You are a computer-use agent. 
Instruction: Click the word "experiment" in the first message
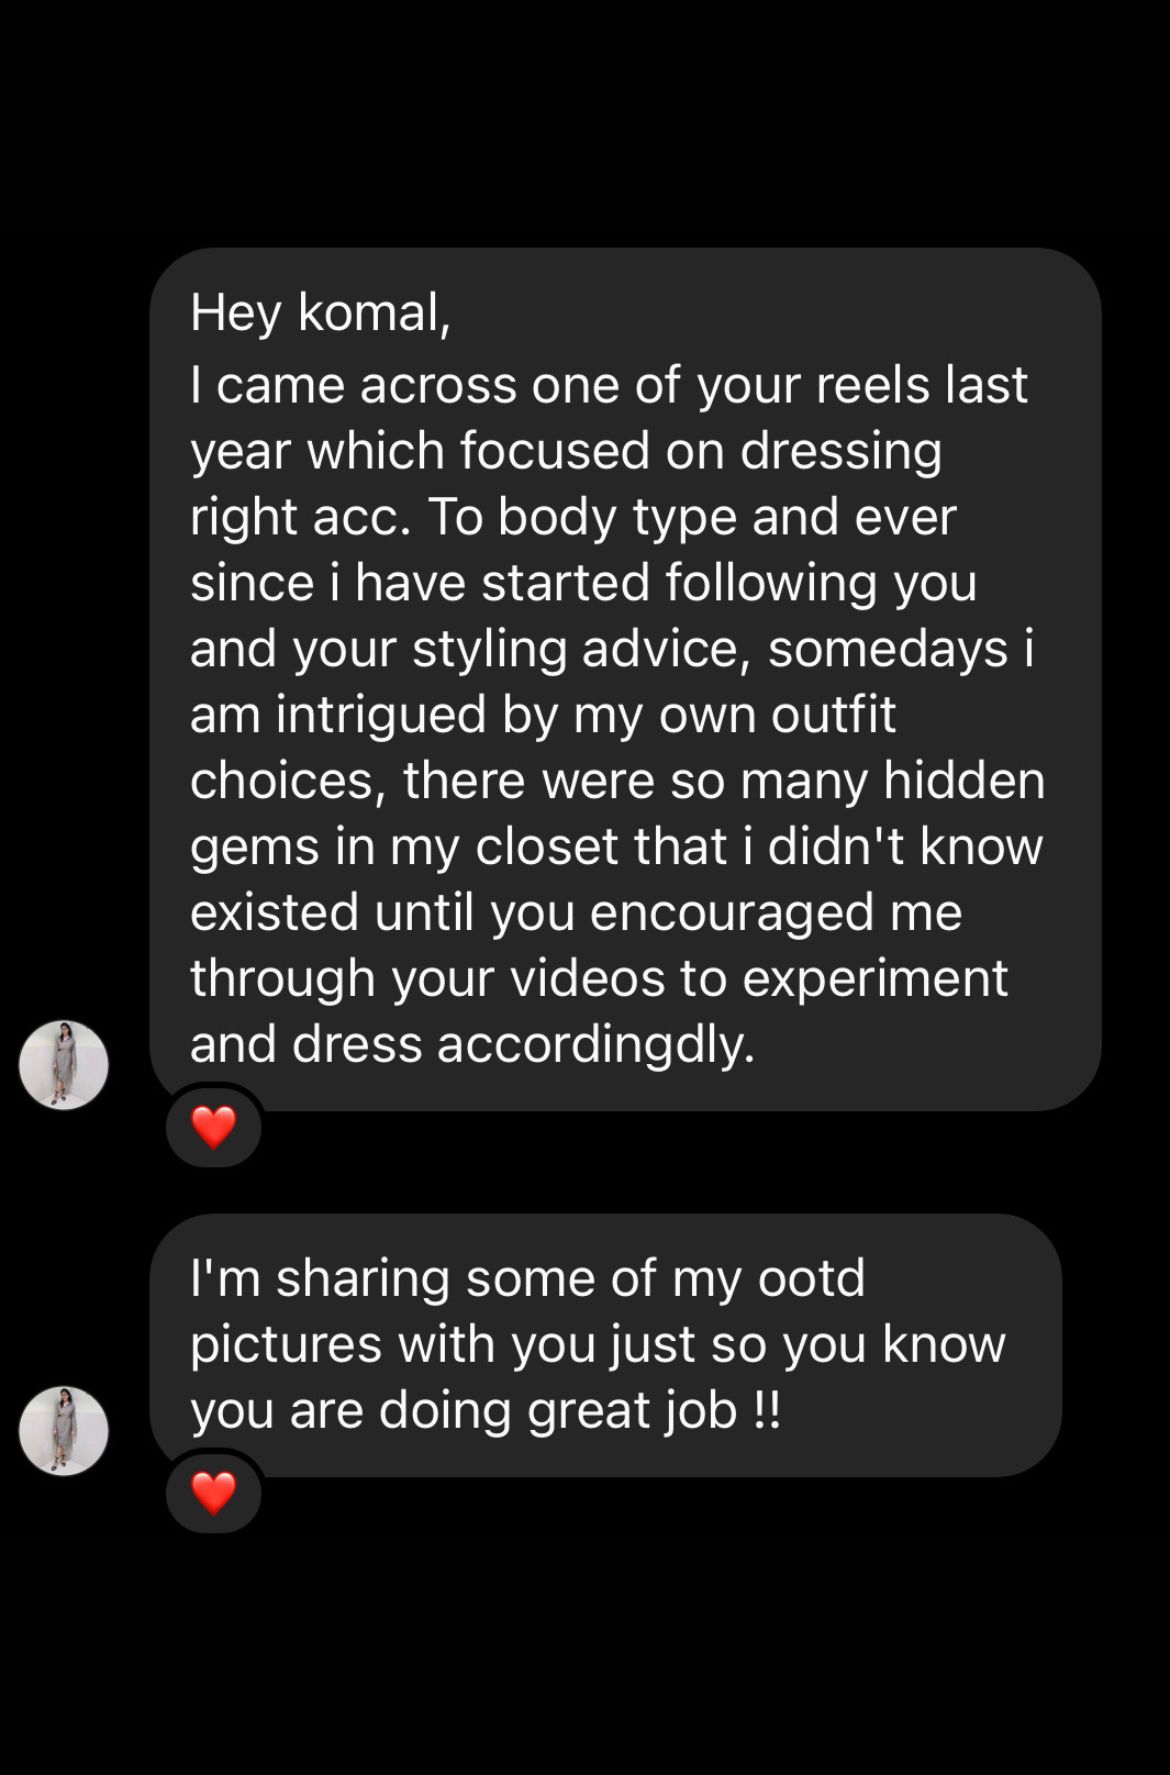click(875, 978)
